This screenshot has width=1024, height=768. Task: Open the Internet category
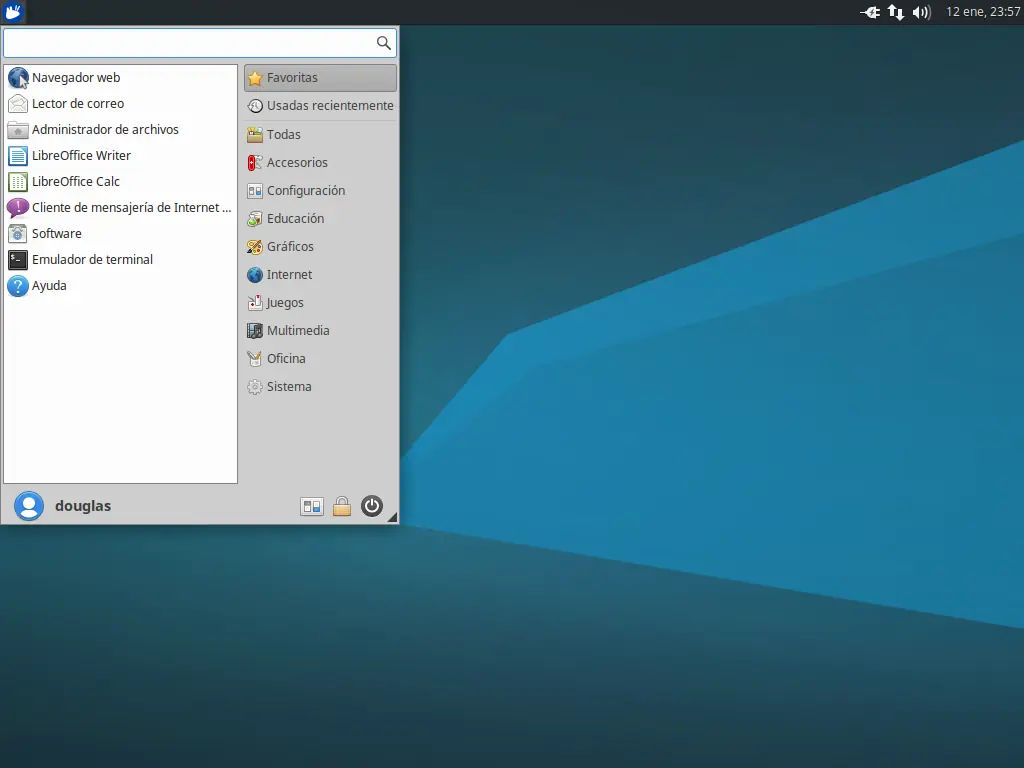[x=320, y=275]
